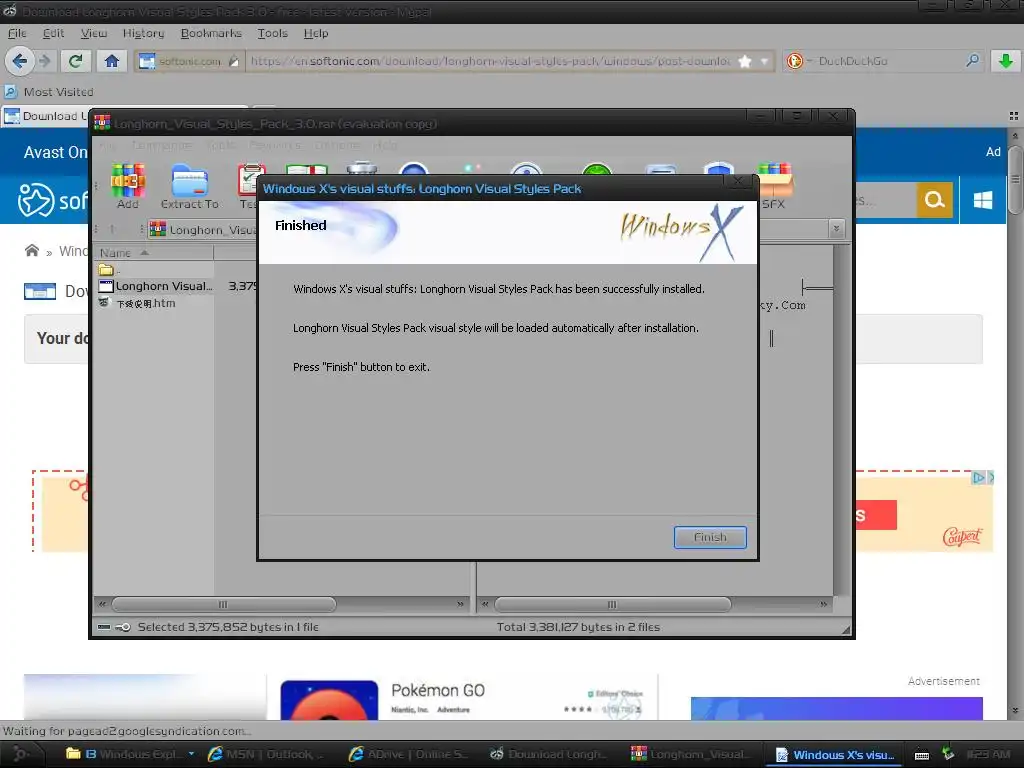
Task: Click the Pokémon GO app thumbnail
Action: [x=329, y=700]
